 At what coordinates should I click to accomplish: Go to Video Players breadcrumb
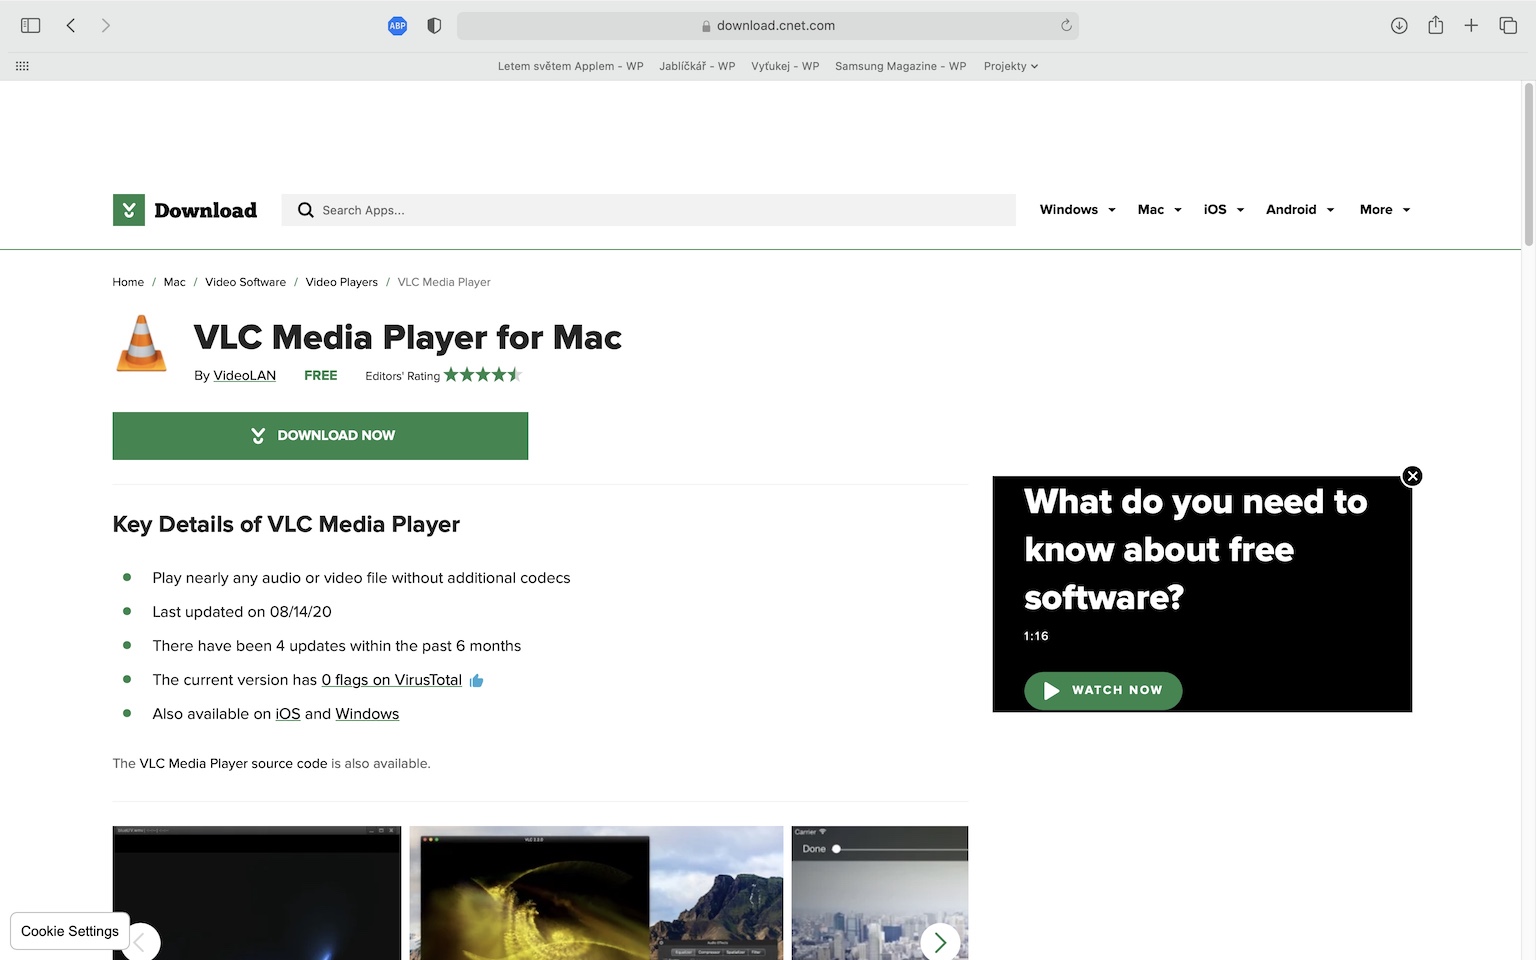341,282
